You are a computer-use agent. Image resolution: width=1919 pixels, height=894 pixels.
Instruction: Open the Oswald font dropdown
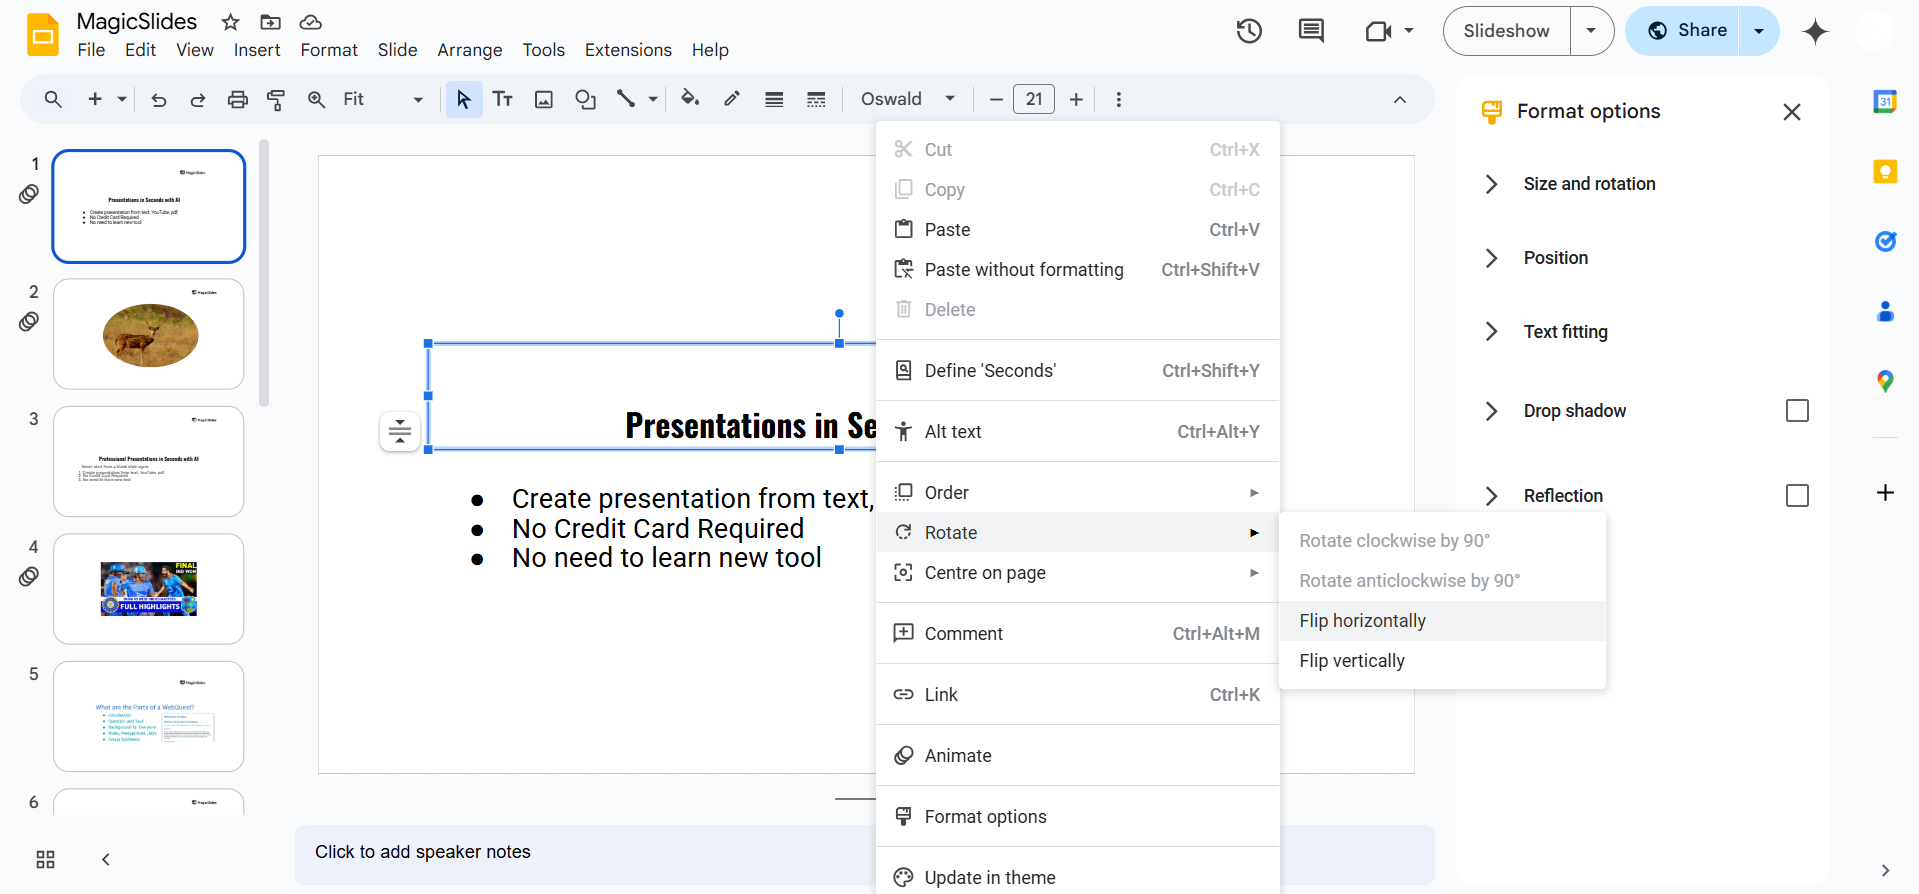[x=908, y=99]
